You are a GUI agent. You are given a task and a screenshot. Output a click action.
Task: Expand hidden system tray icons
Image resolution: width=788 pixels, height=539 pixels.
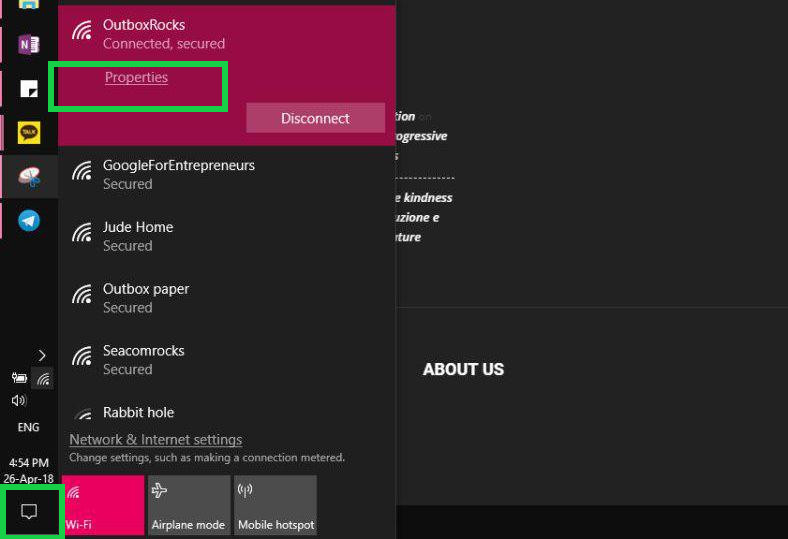point(42,356)
